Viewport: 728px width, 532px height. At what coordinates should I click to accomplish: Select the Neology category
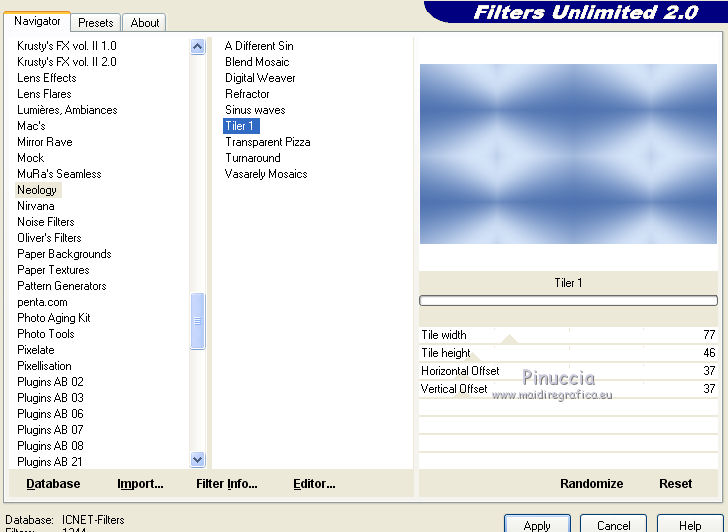pyautogui.click(x=37, y=190)
